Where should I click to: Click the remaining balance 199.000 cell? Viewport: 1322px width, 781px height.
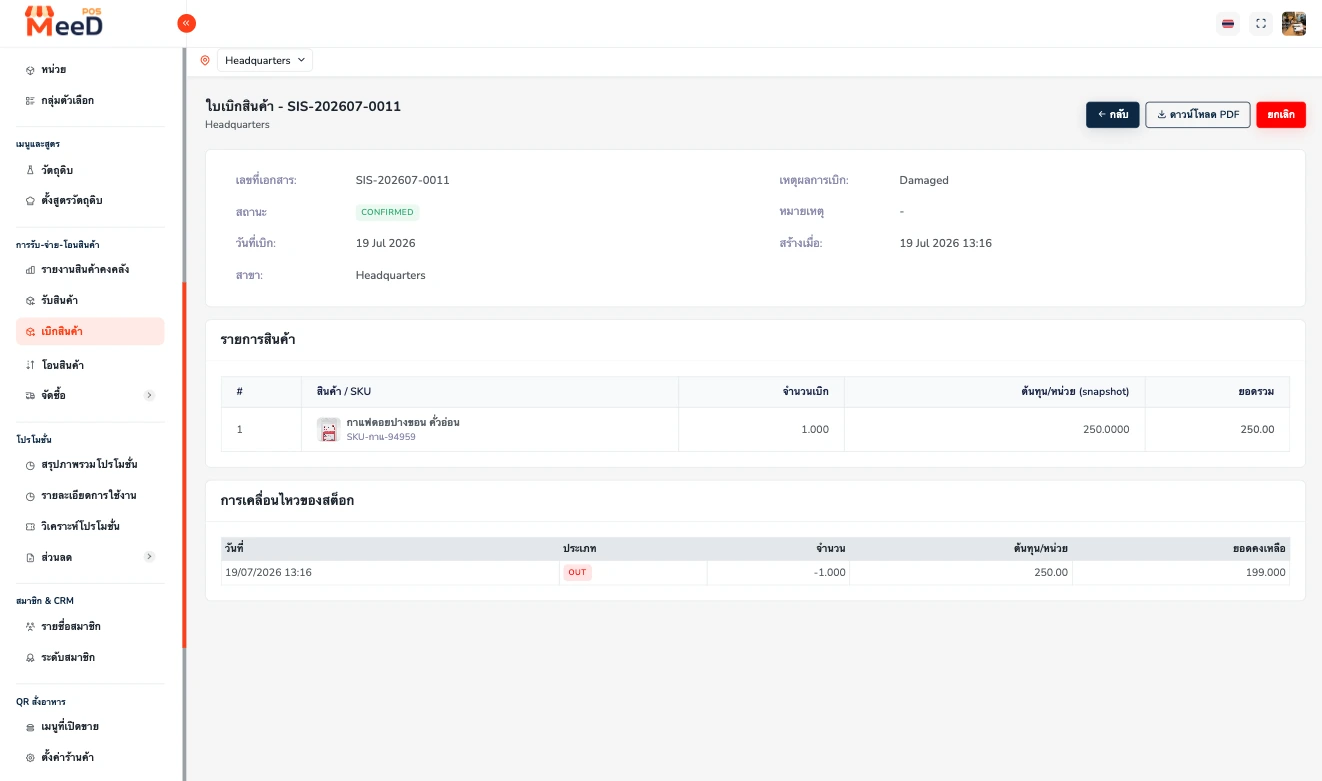[x=1180, y=572]
